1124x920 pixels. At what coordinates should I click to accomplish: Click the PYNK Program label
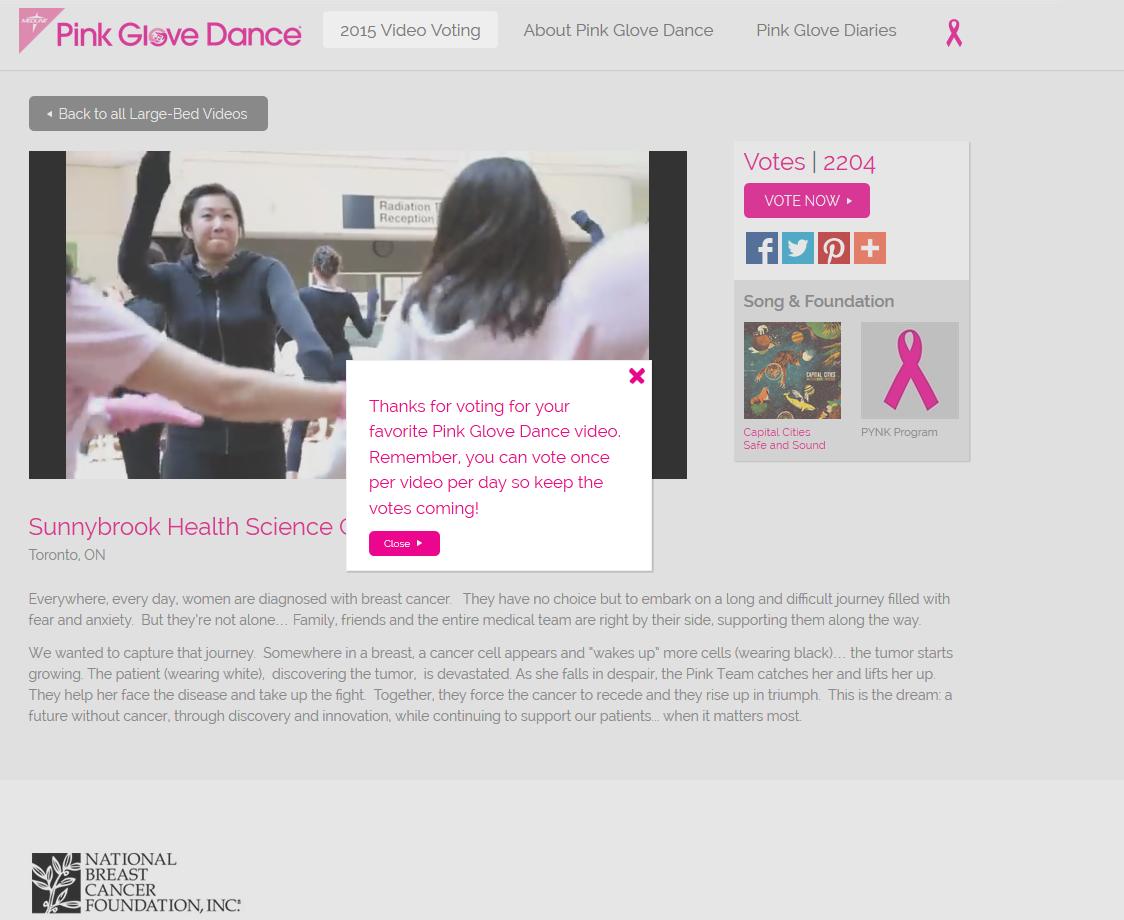click(899, 432)
